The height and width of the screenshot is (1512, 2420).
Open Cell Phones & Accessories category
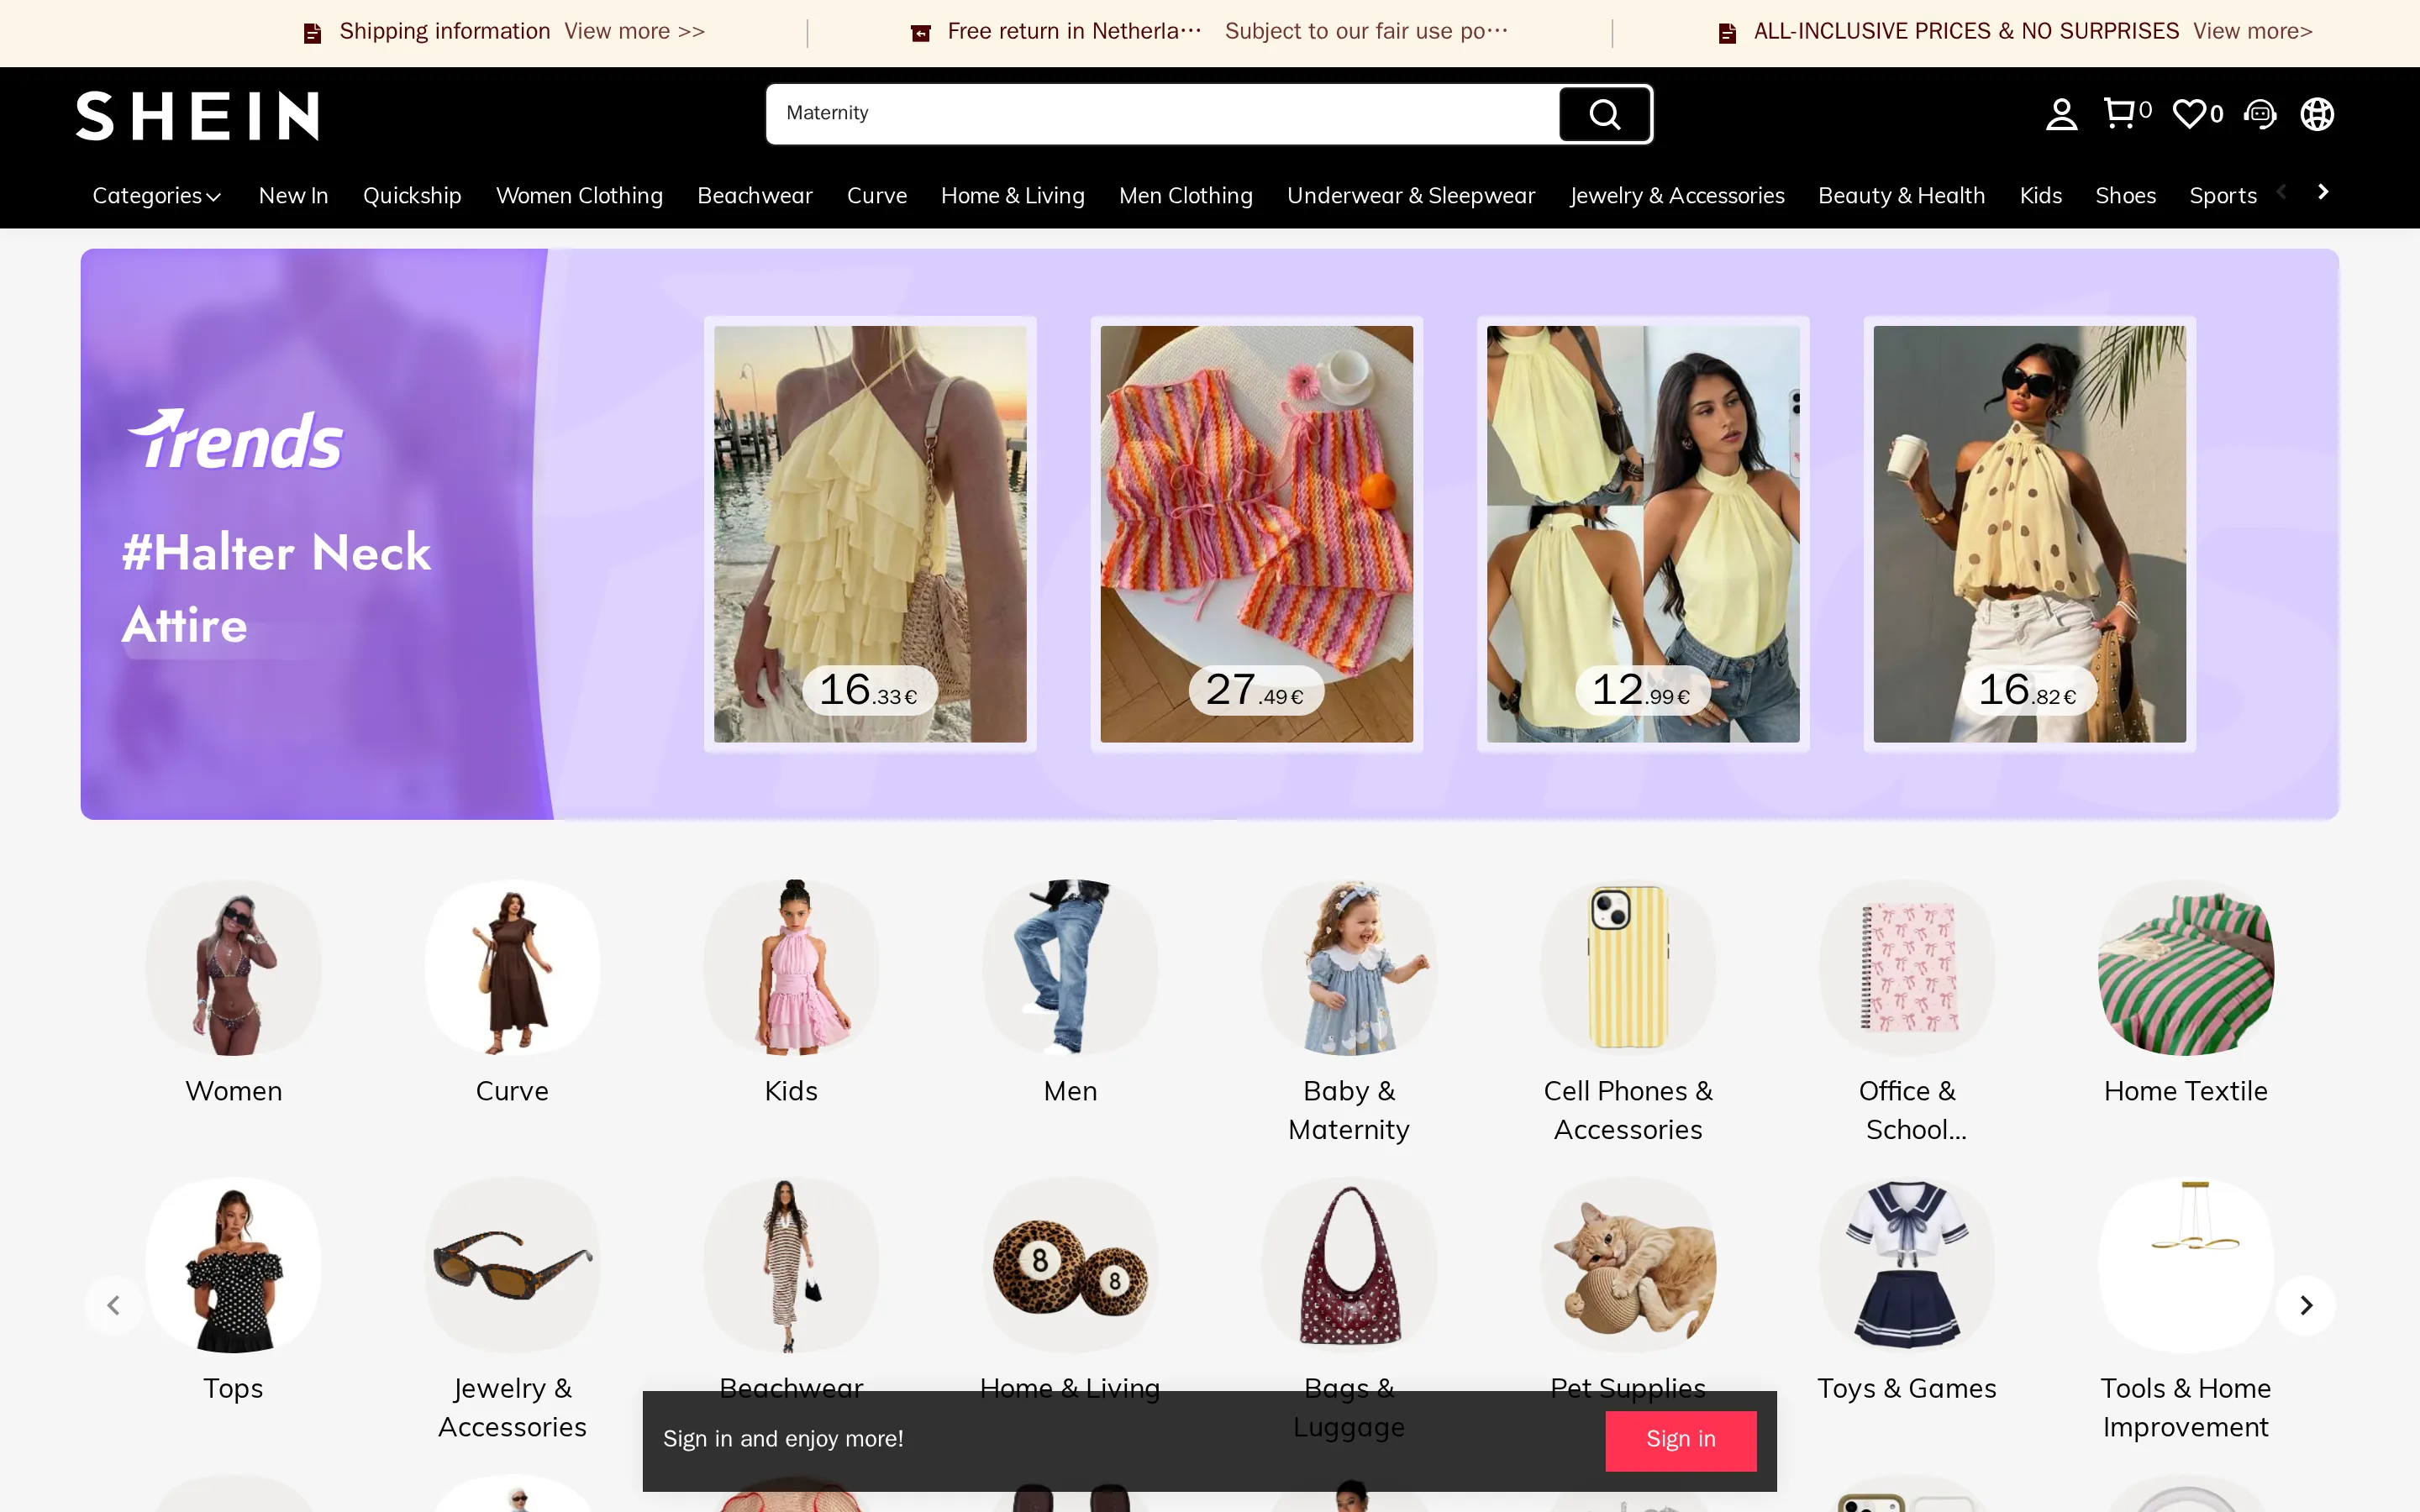1628,967
